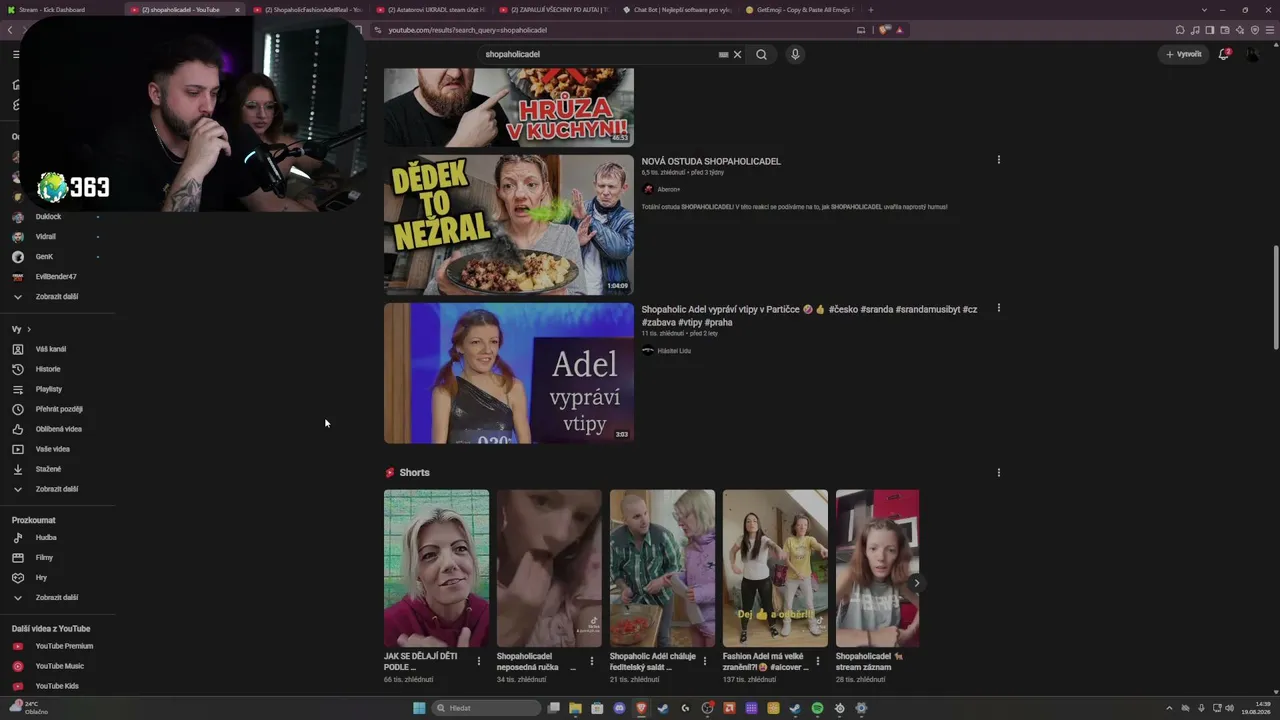
Task: Open the Aberon+ channel link
Action: click(x=668, y=189)
